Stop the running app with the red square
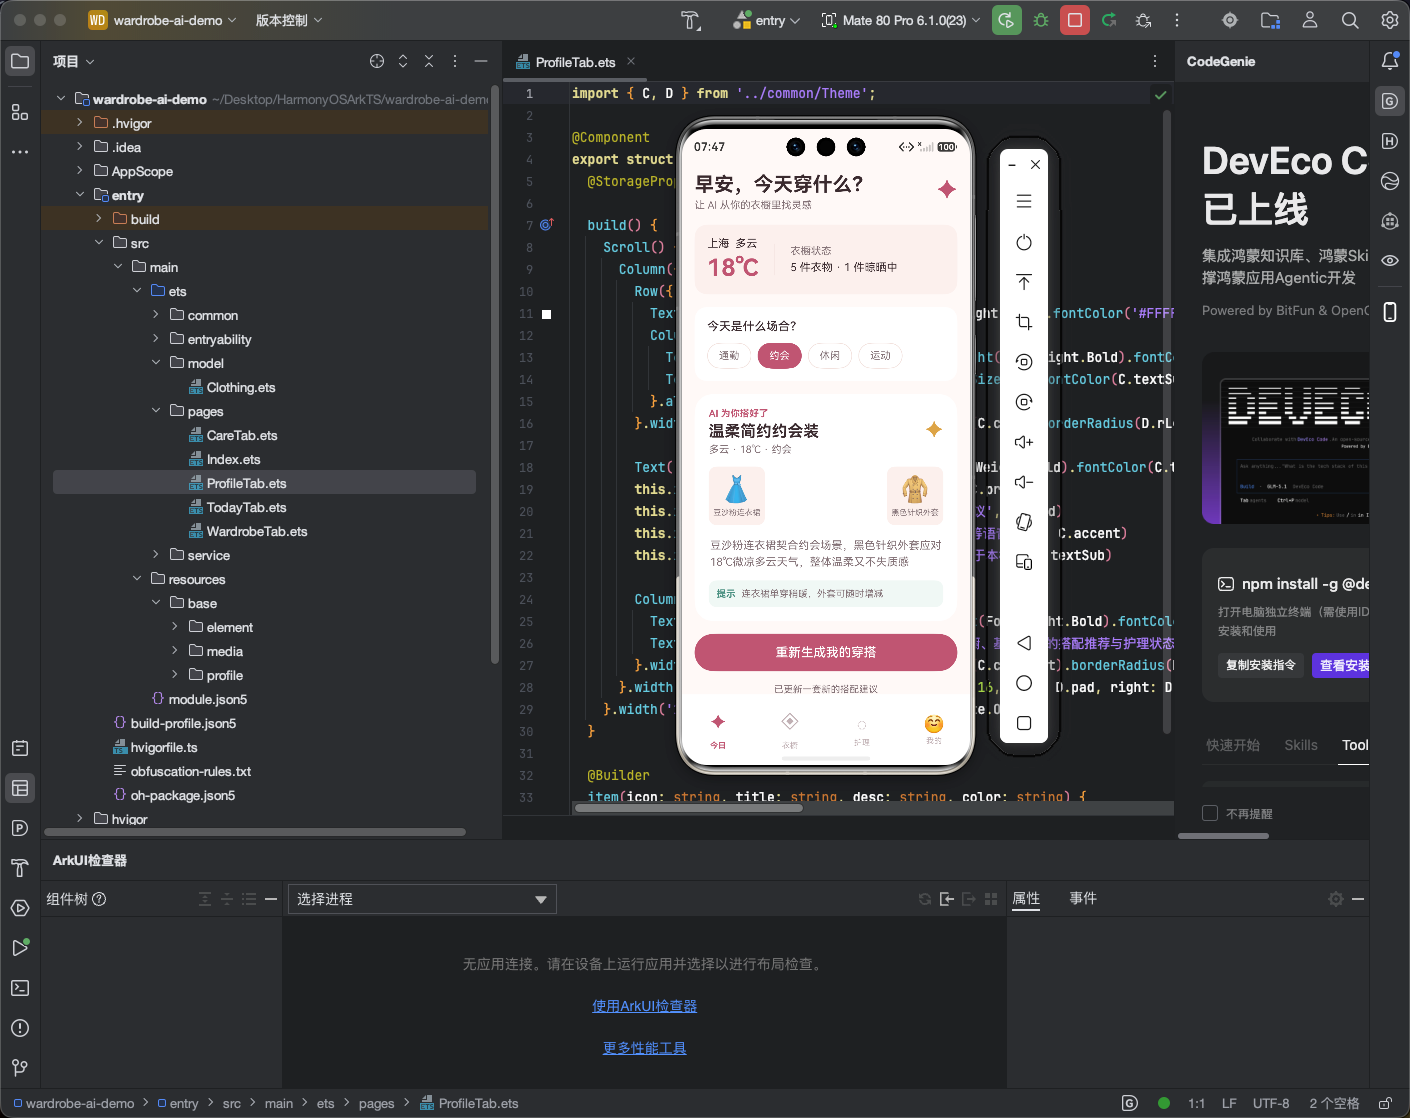Viewport: 1410px width, 1118px height. pyautogui.click(x=1075, y=20)
